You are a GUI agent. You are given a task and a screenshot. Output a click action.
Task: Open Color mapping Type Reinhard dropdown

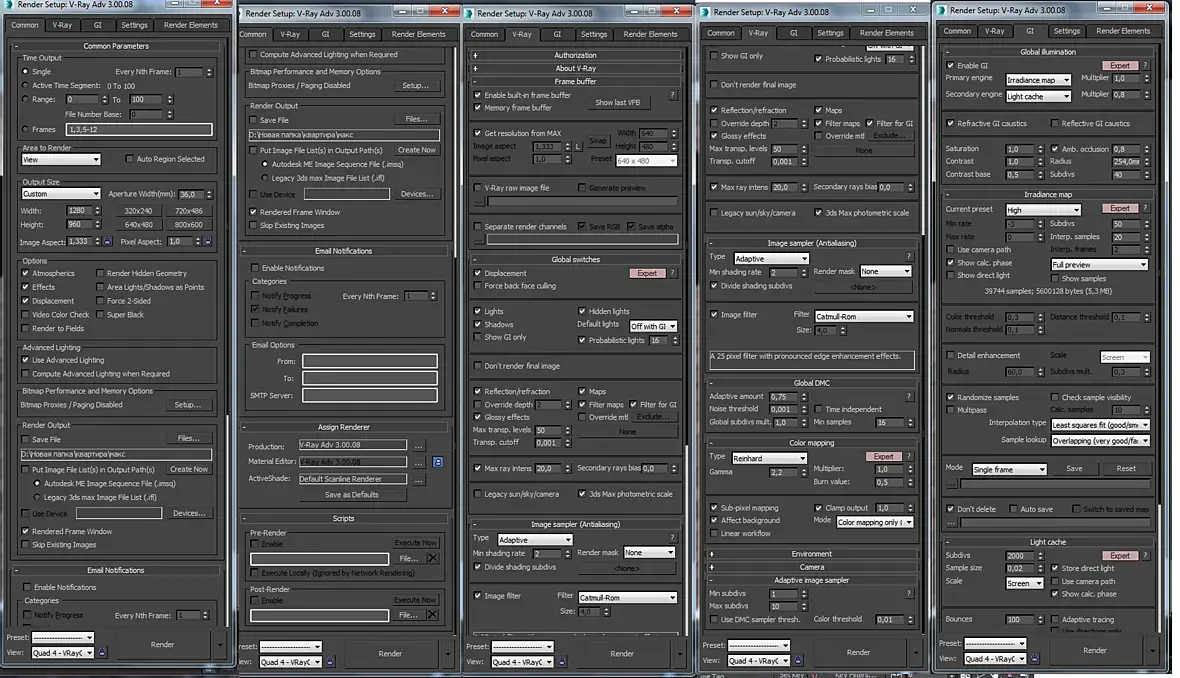[769, 458]
